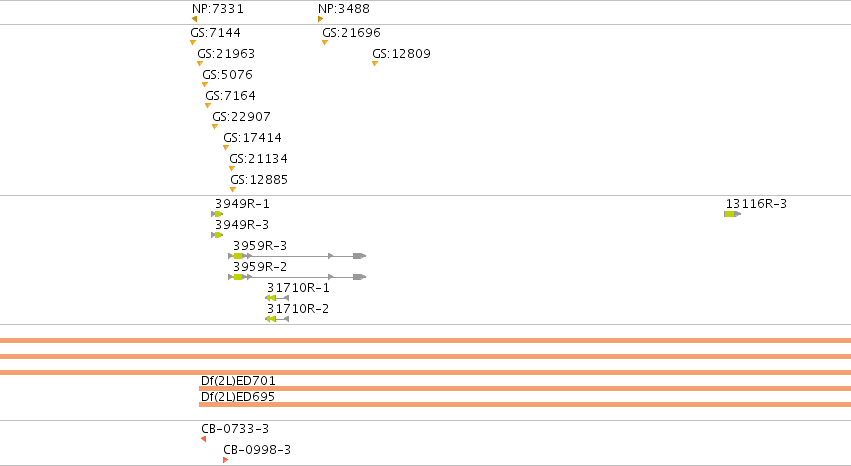Select the CB-0733-3 label
This screenshot has width=851, height=466.
point(235,429)
